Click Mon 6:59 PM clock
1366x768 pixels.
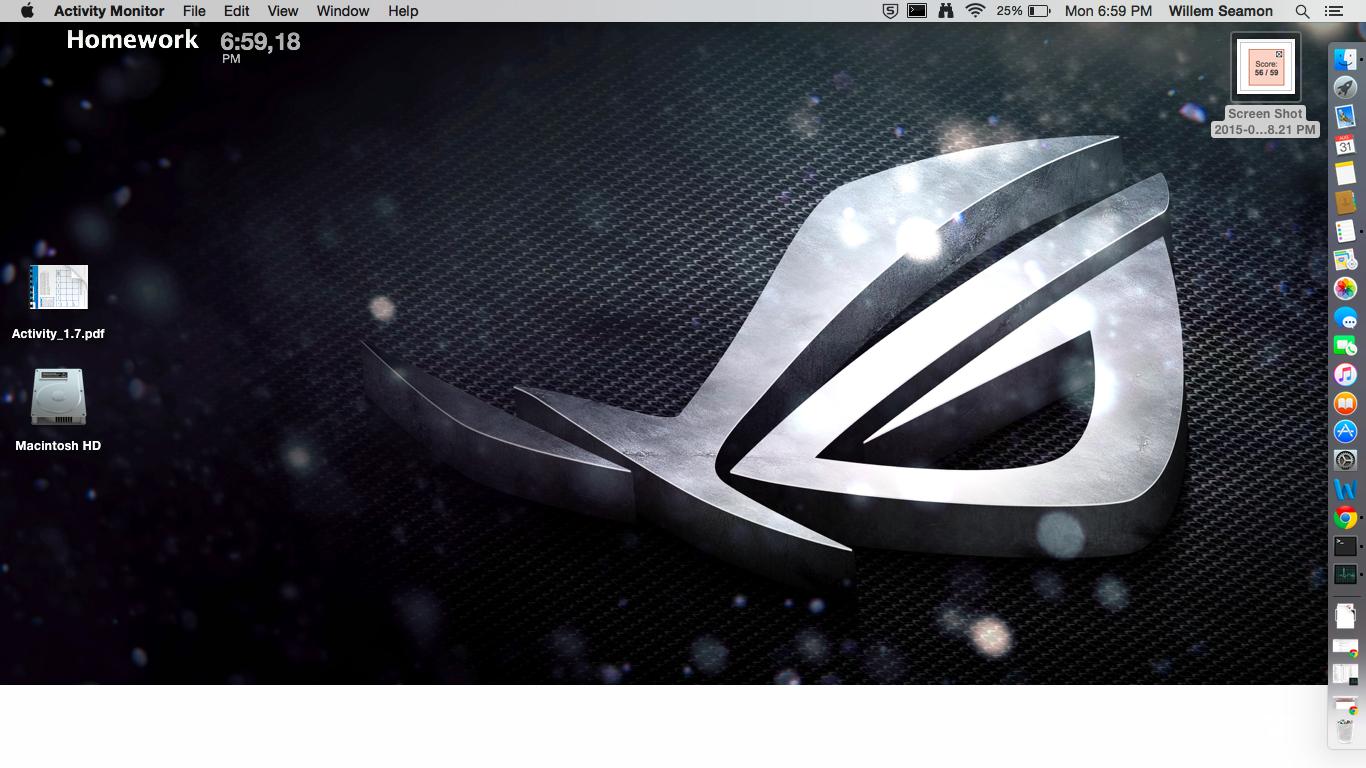1108,11
